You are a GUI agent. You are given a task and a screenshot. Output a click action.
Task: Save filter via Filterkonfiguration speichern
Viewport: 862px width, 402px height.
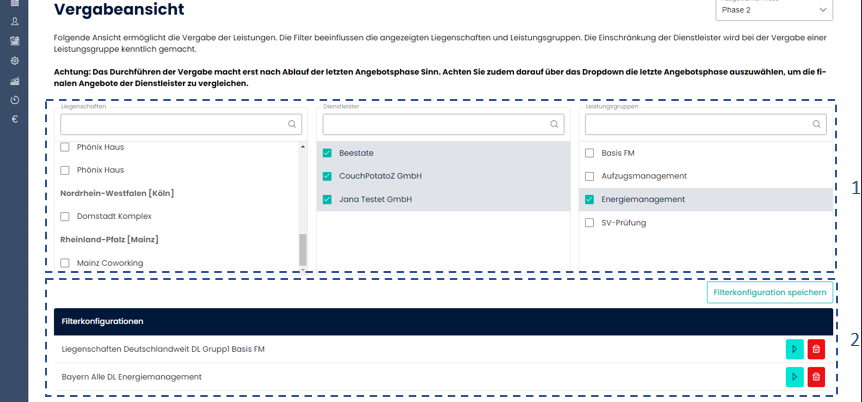(769, 292)
